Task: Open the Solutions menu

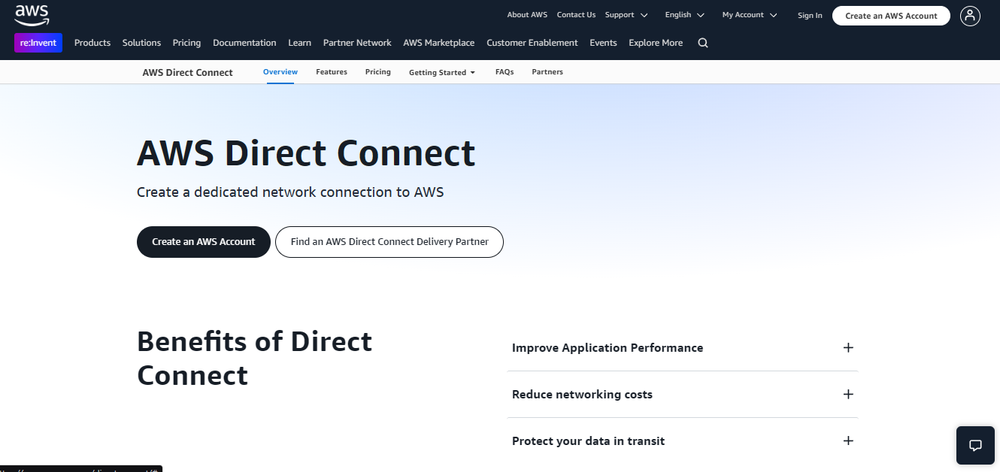Action: coord(142,43)
